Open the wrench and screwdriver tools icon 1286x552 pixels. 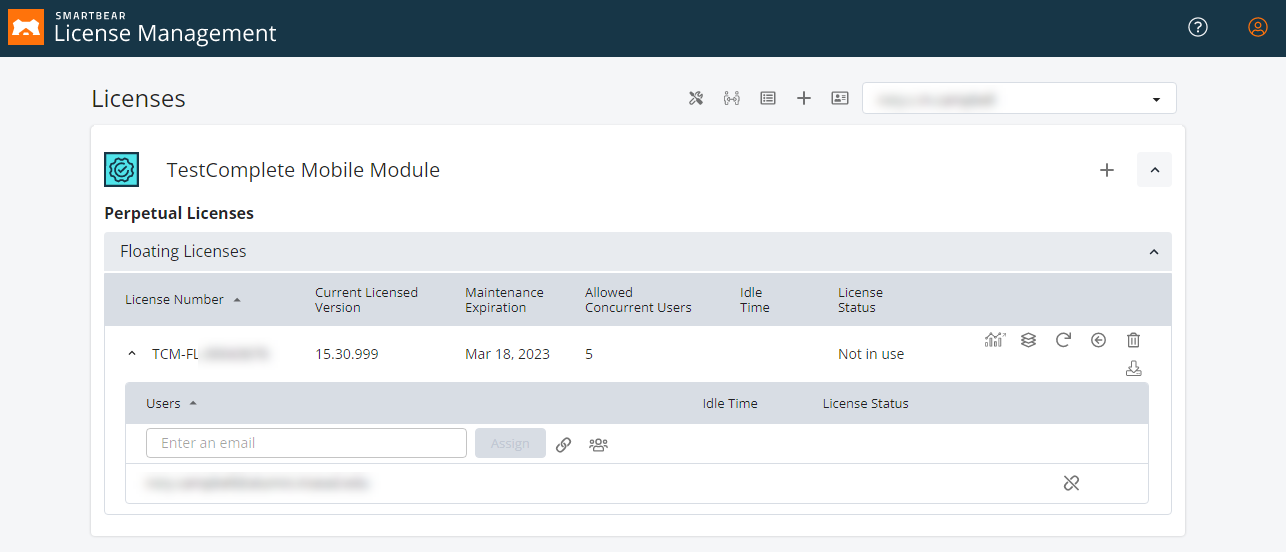[x=696, y=98]
